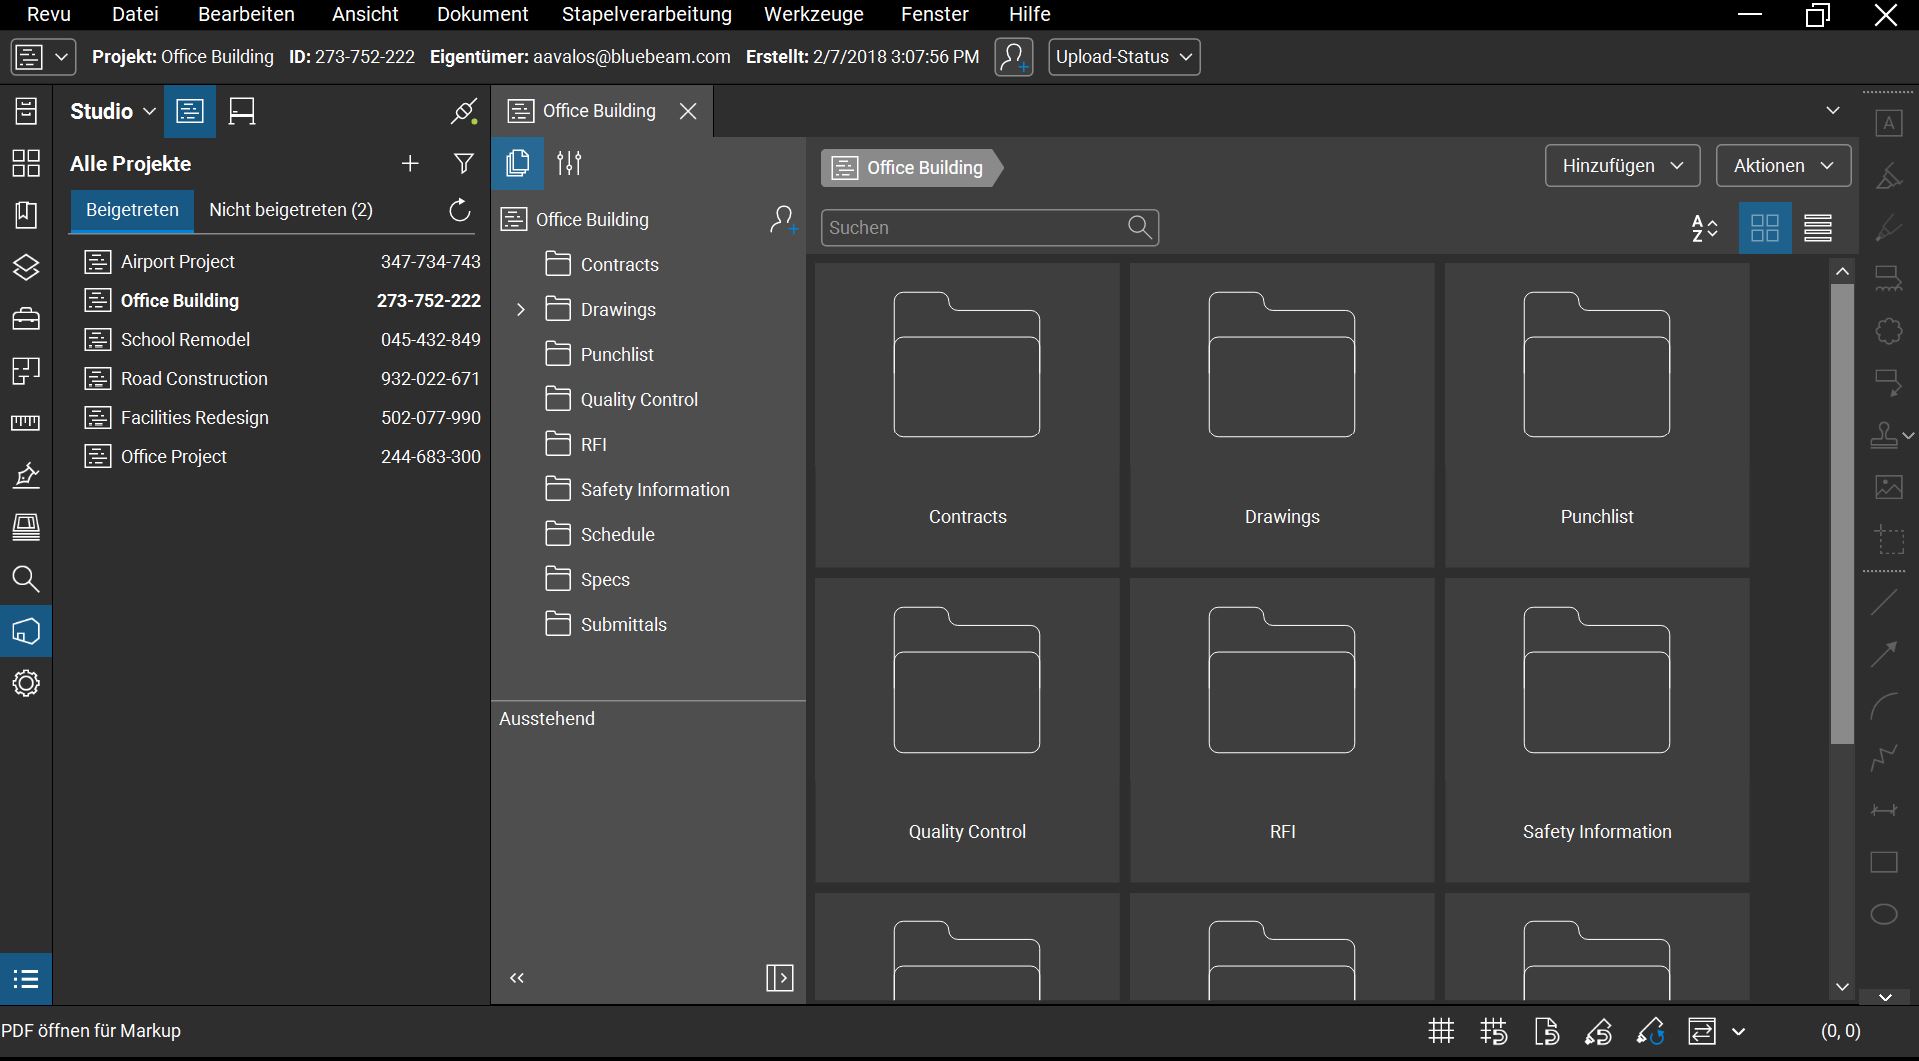Screen dimensions: 1919x1061
Task: Open the Datei menu
Action: click(x=135, y=14)
